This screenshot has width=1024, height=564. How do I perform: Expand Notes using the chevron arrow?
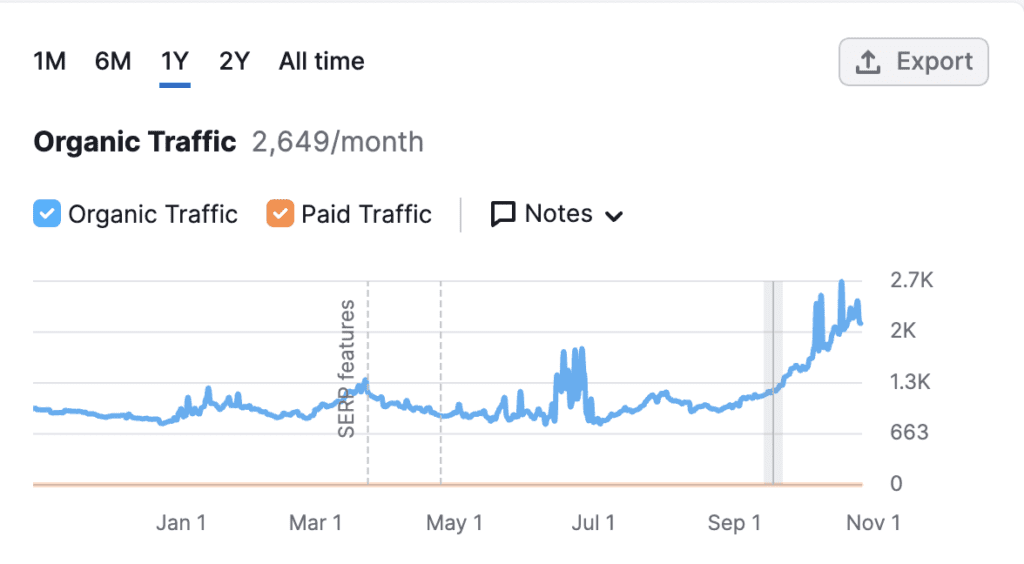[x=614, y=216]
